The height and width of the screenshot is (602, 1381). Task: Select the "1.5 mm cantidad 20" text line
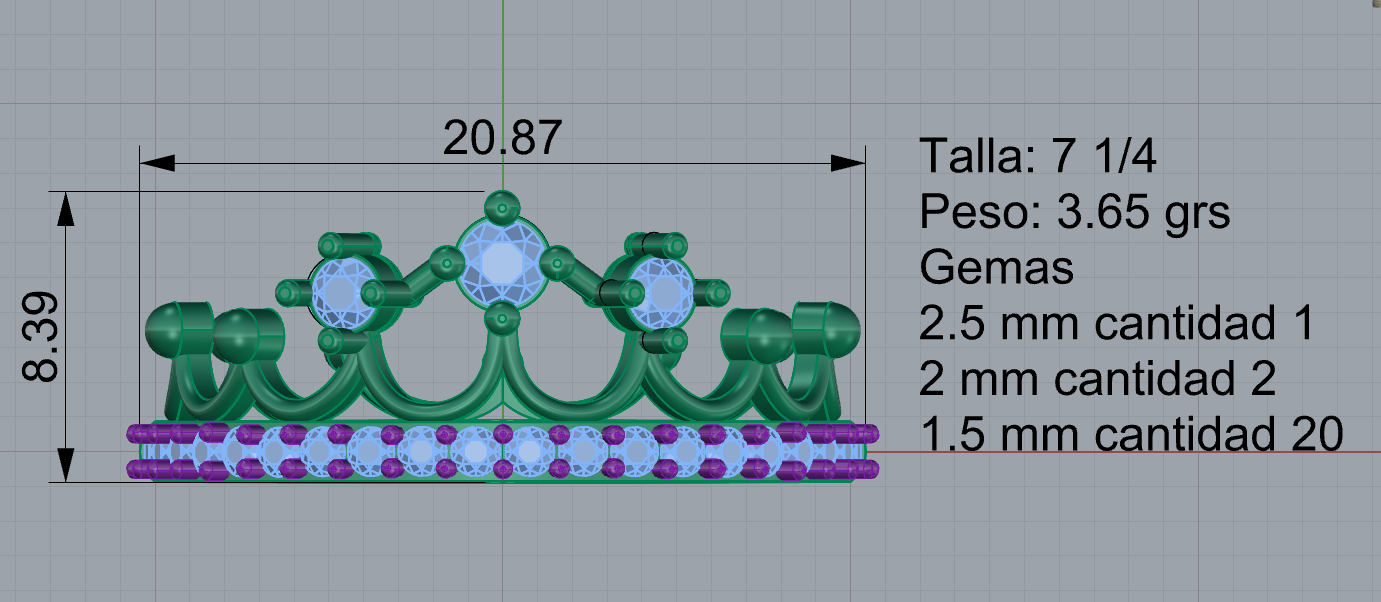coord(1130,434)
